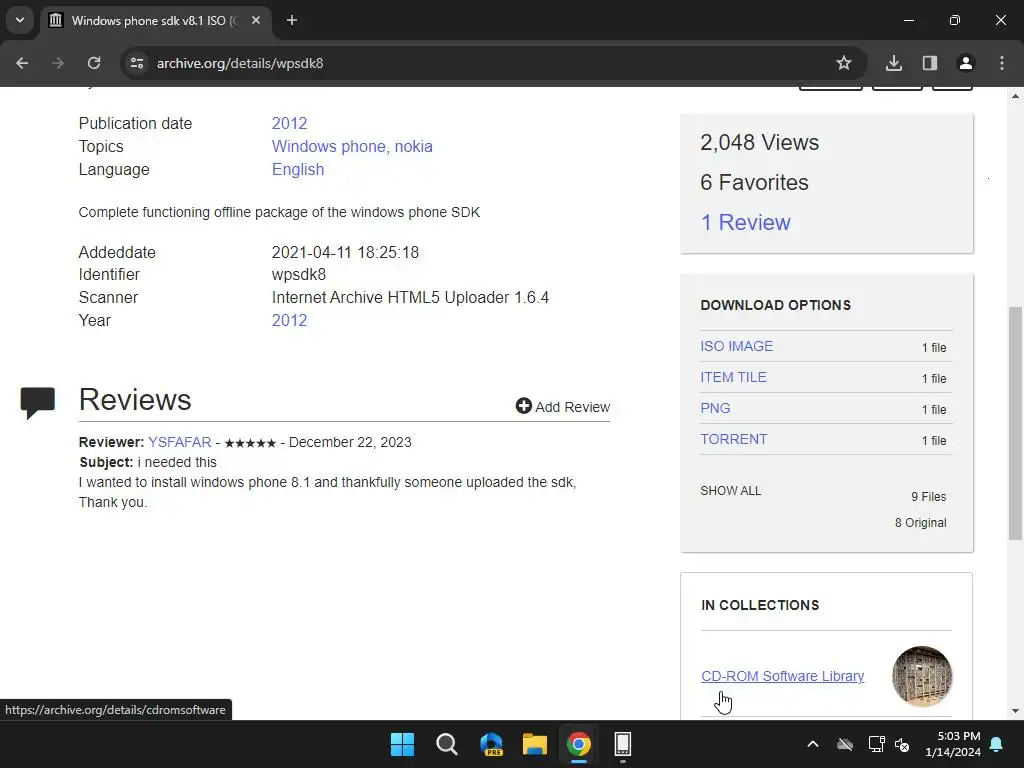Open Chrome downloads icon
1024x768 pixels.
click(894, 63)
